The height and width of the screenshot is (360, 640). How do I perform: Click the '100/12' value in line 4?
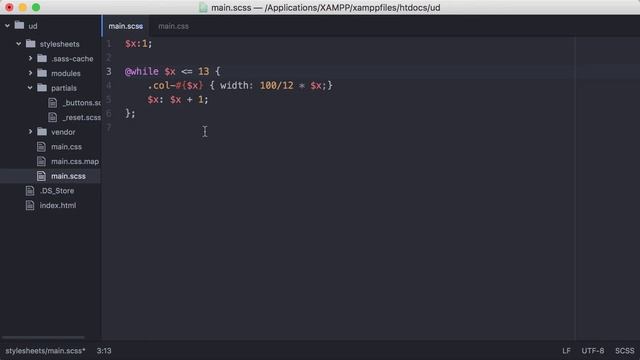(276, 85)
